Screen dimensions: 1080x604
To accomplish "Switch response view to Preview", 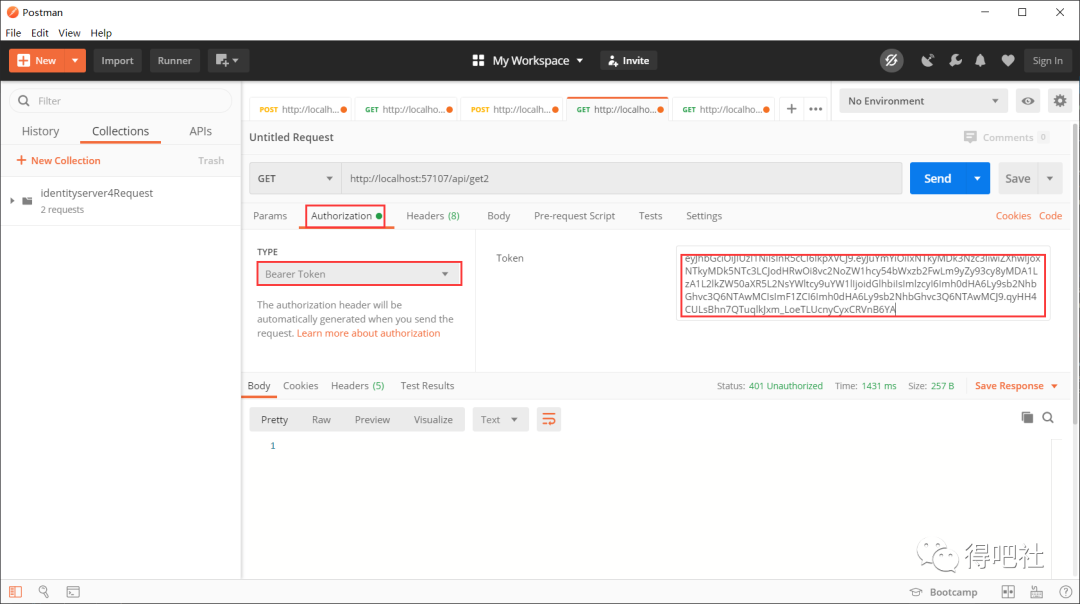I will (372, 419).
